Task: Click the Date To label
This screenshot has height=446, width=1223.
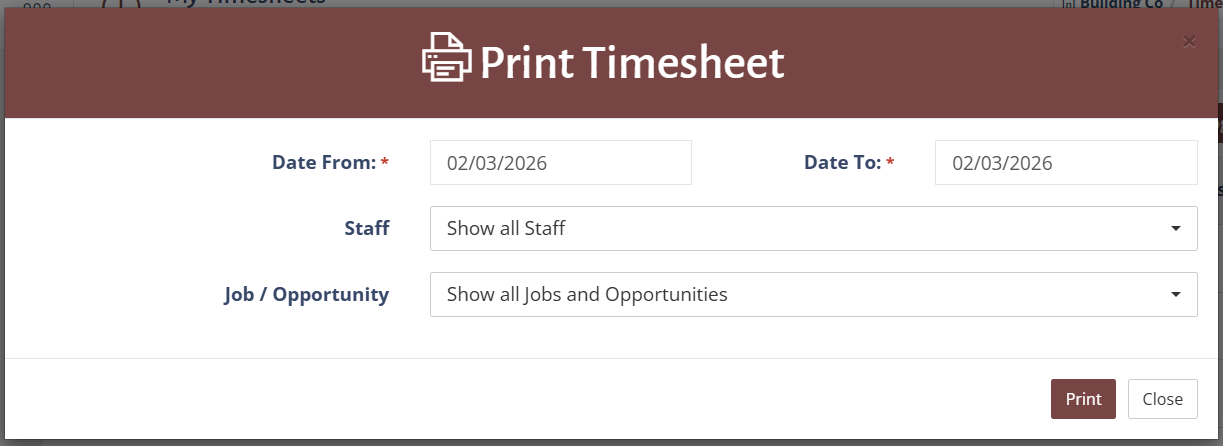Action: tap(842, 162)
